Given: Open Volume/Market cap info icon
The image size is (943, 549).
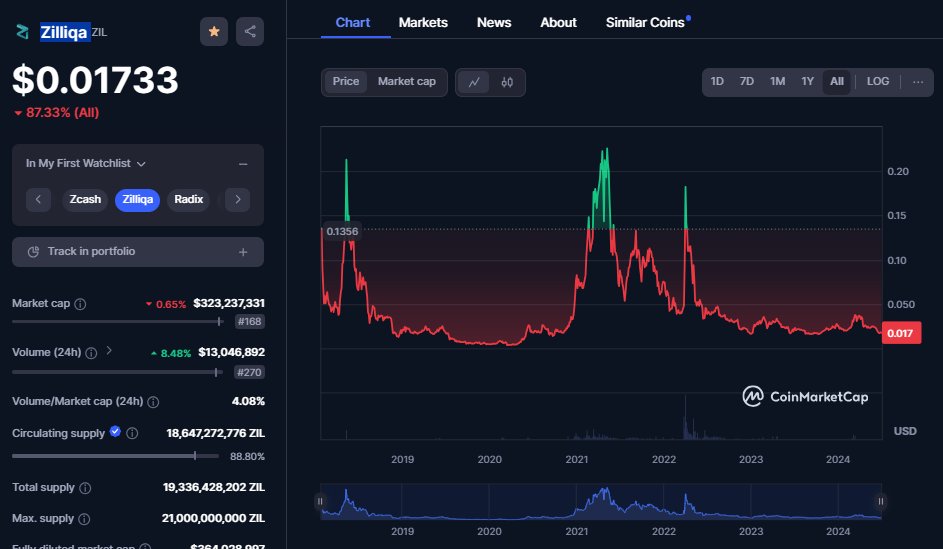Looking at the screenshot, I should click(153, 402).
